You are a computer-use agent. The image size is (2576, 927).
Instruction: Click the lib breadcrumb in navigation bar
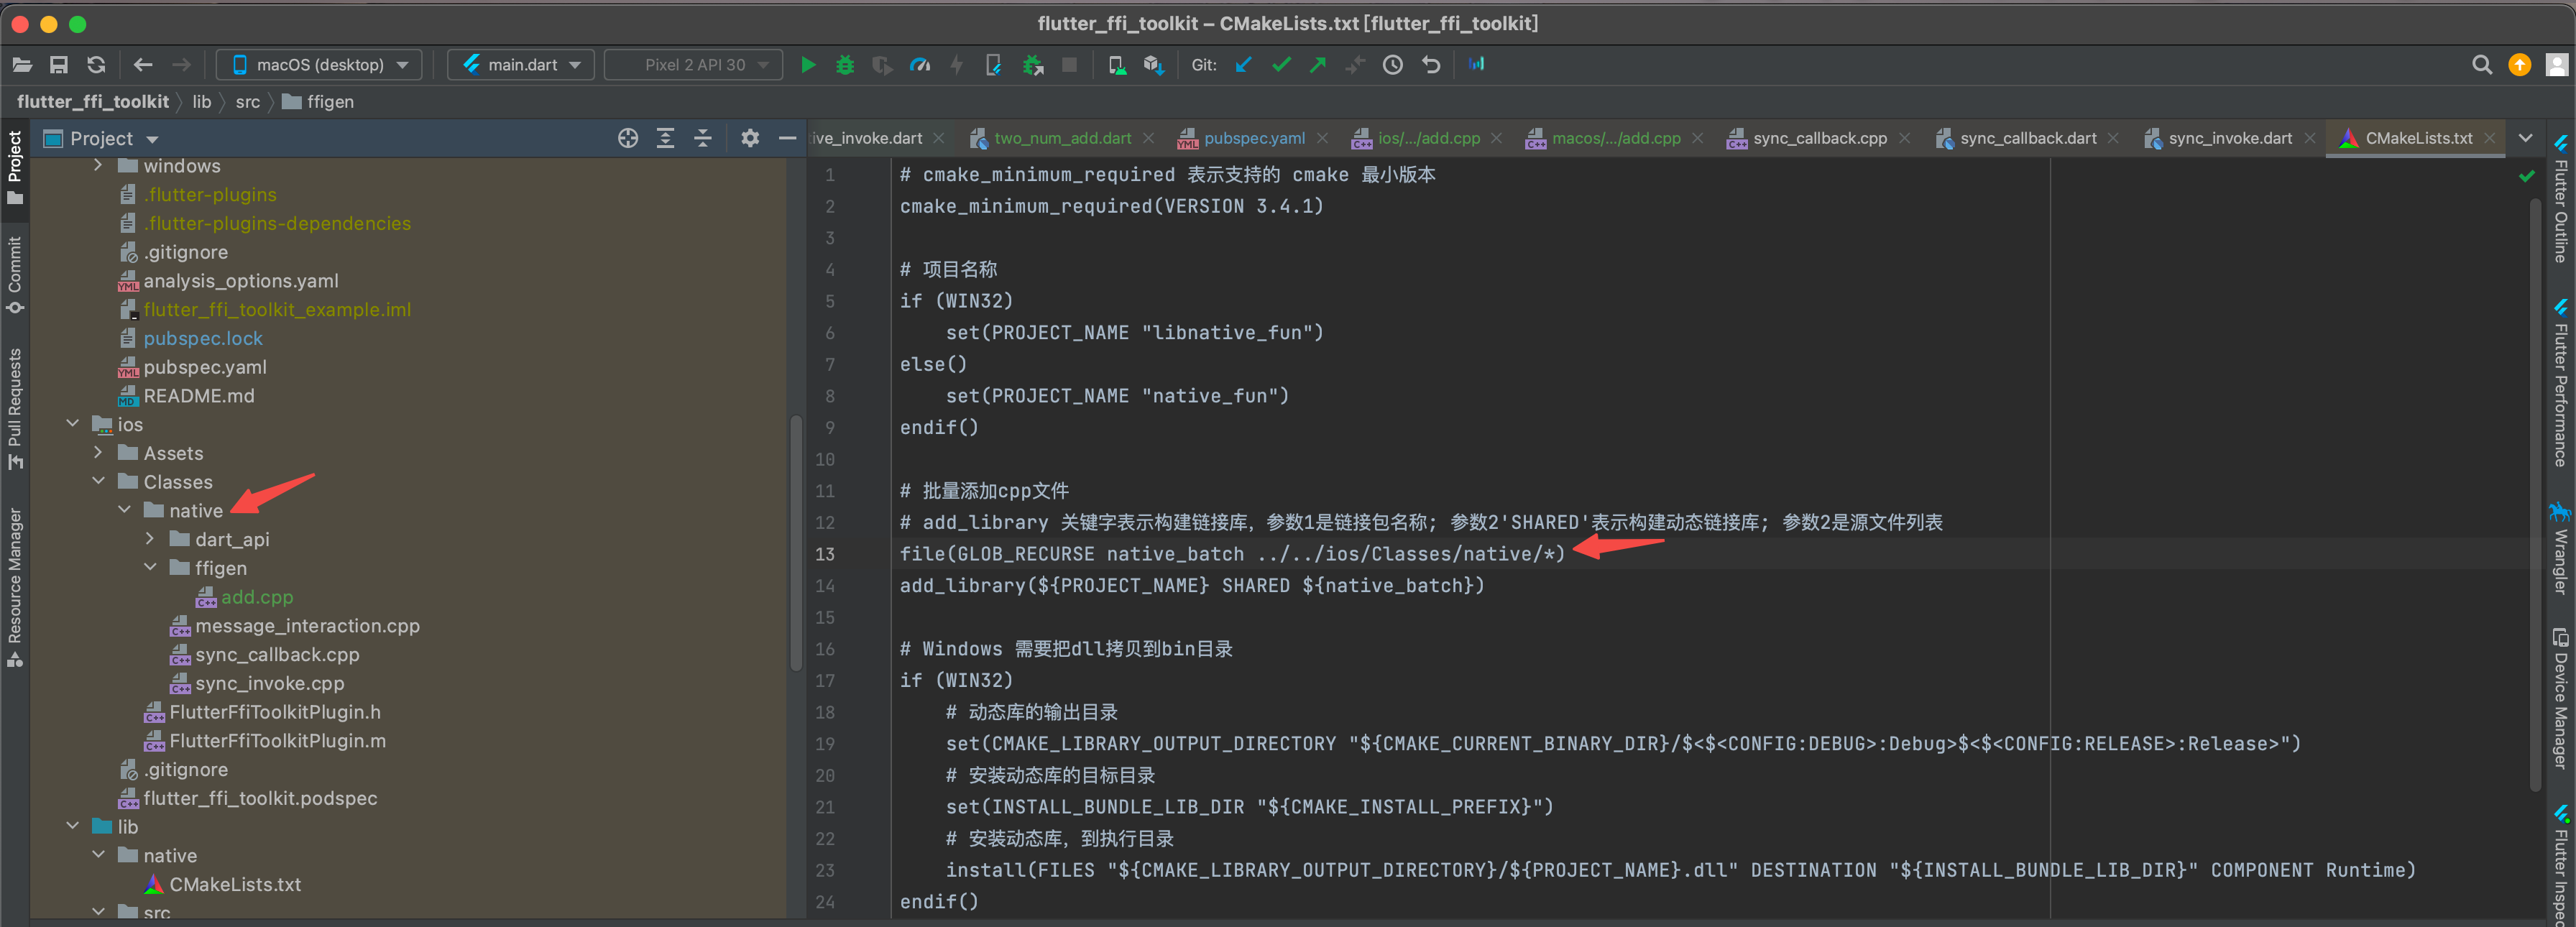pyautogui.click(x=201, y=101)
